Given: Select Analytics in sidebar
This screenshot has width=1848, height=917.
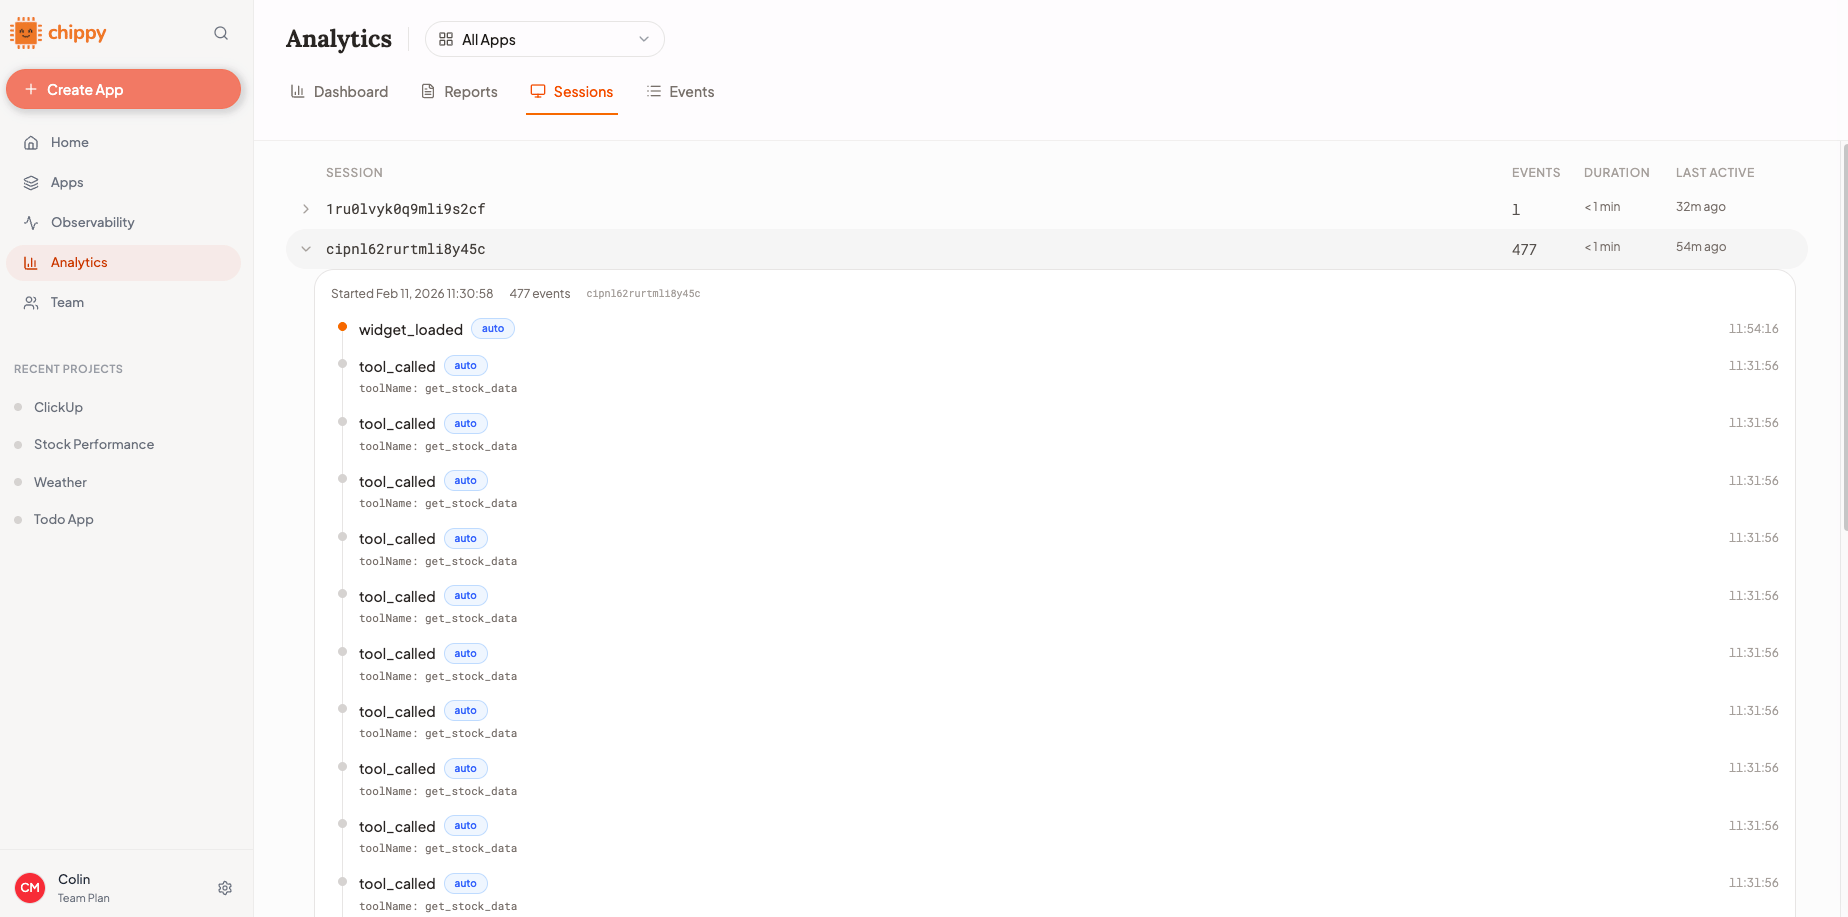Looking at the screenshot, I should 123,262.
